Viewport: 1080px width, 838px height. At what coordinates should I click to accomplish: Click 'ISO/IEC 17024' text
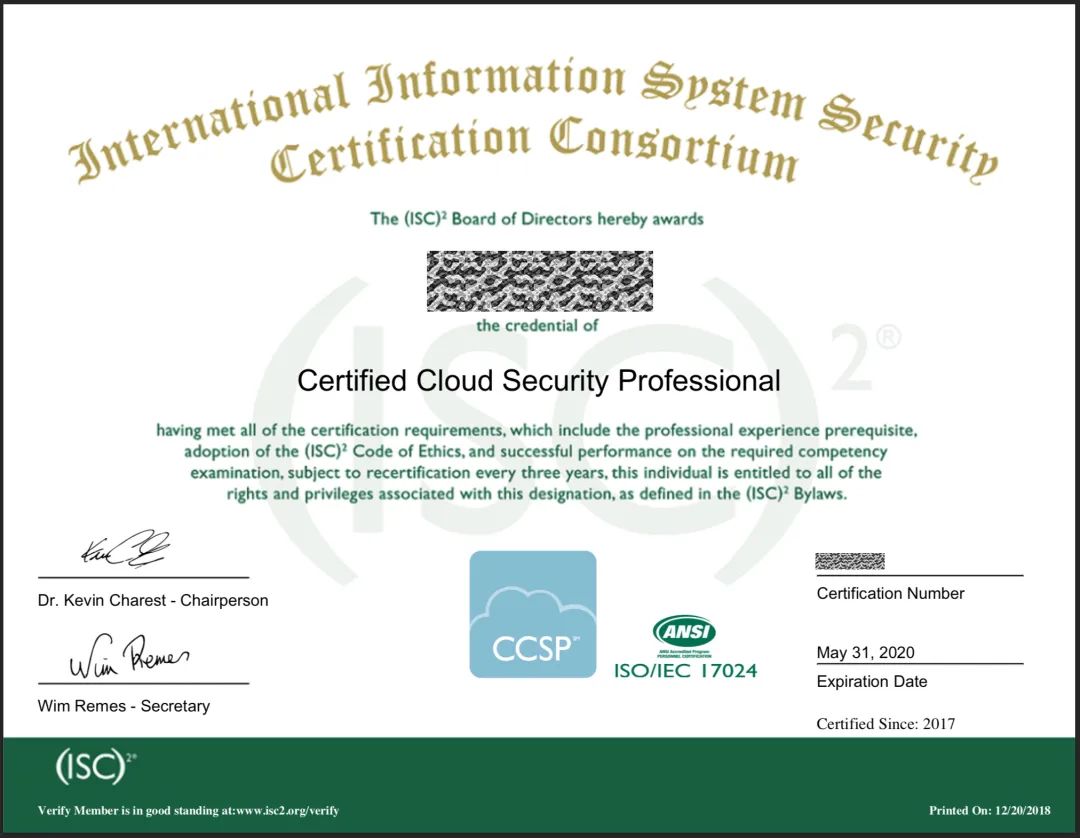tap(685, 671)
